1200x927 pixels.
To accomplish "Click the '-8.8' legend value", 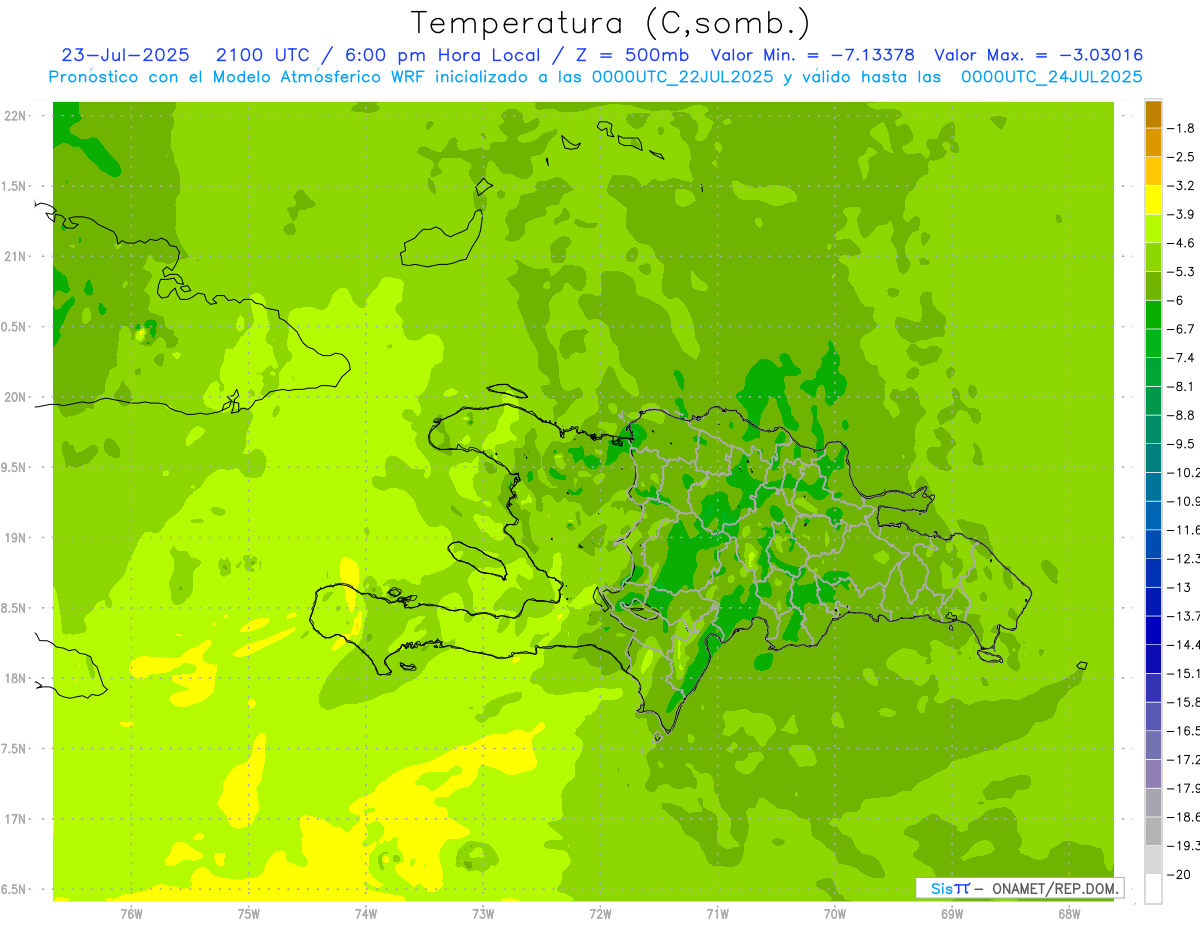I will pos(1183,415).
